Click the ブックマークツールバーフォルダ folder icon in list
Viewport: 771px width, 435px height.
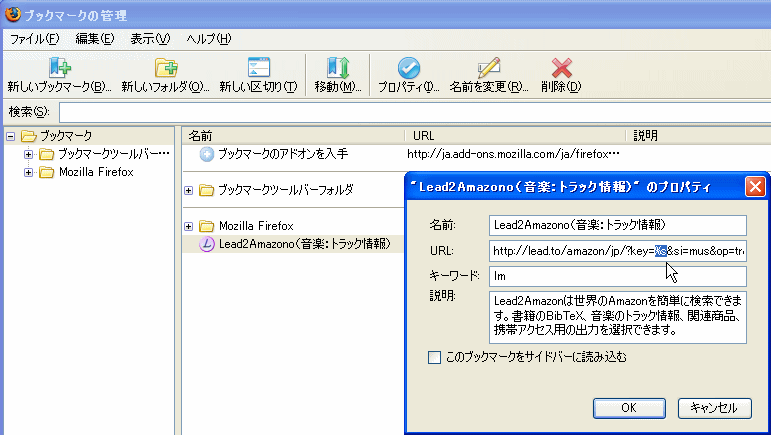(207, 190)
